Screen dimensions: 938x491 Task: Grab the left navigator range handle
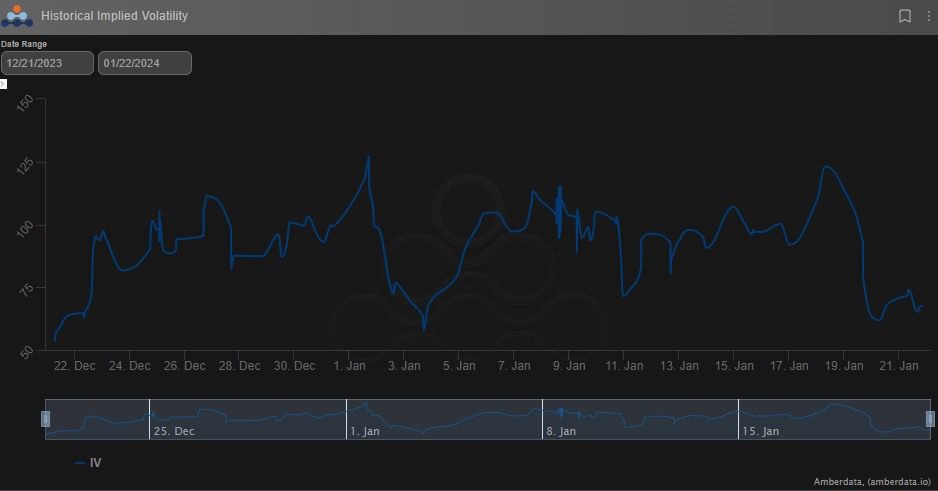(45, 419)
